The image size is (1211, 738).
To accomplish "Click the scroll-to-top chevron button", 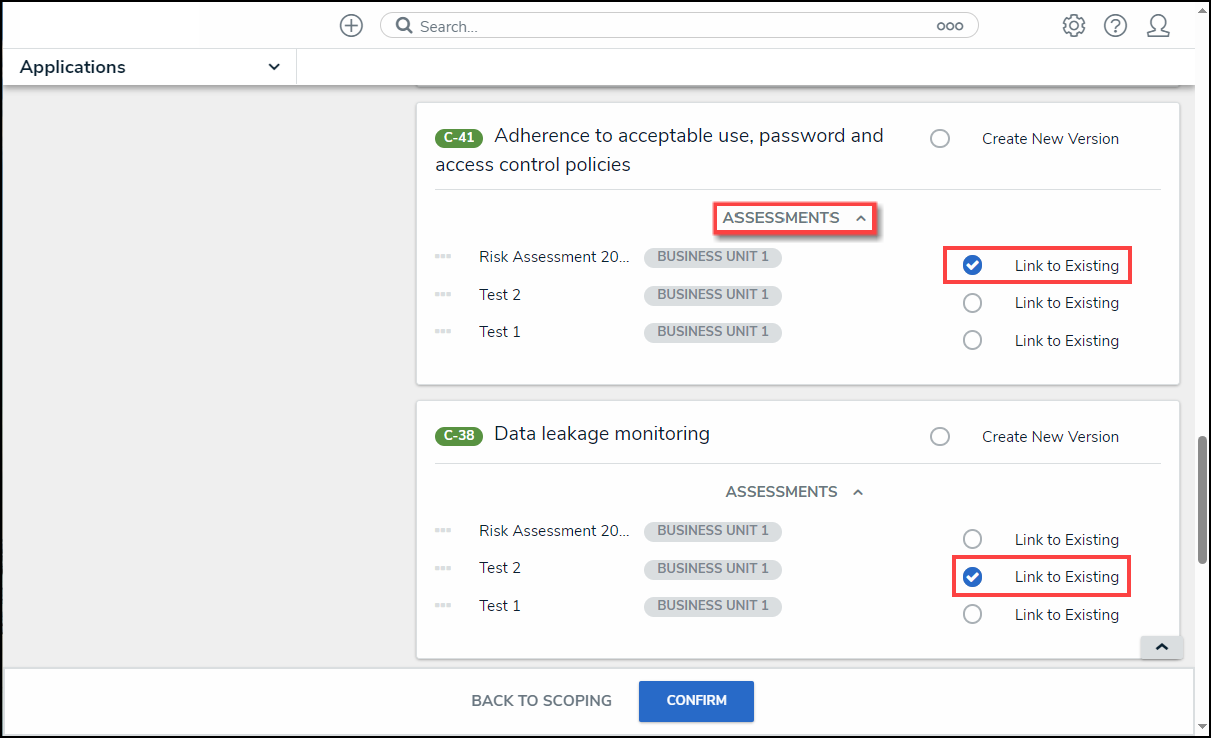I will point(1161,647).
